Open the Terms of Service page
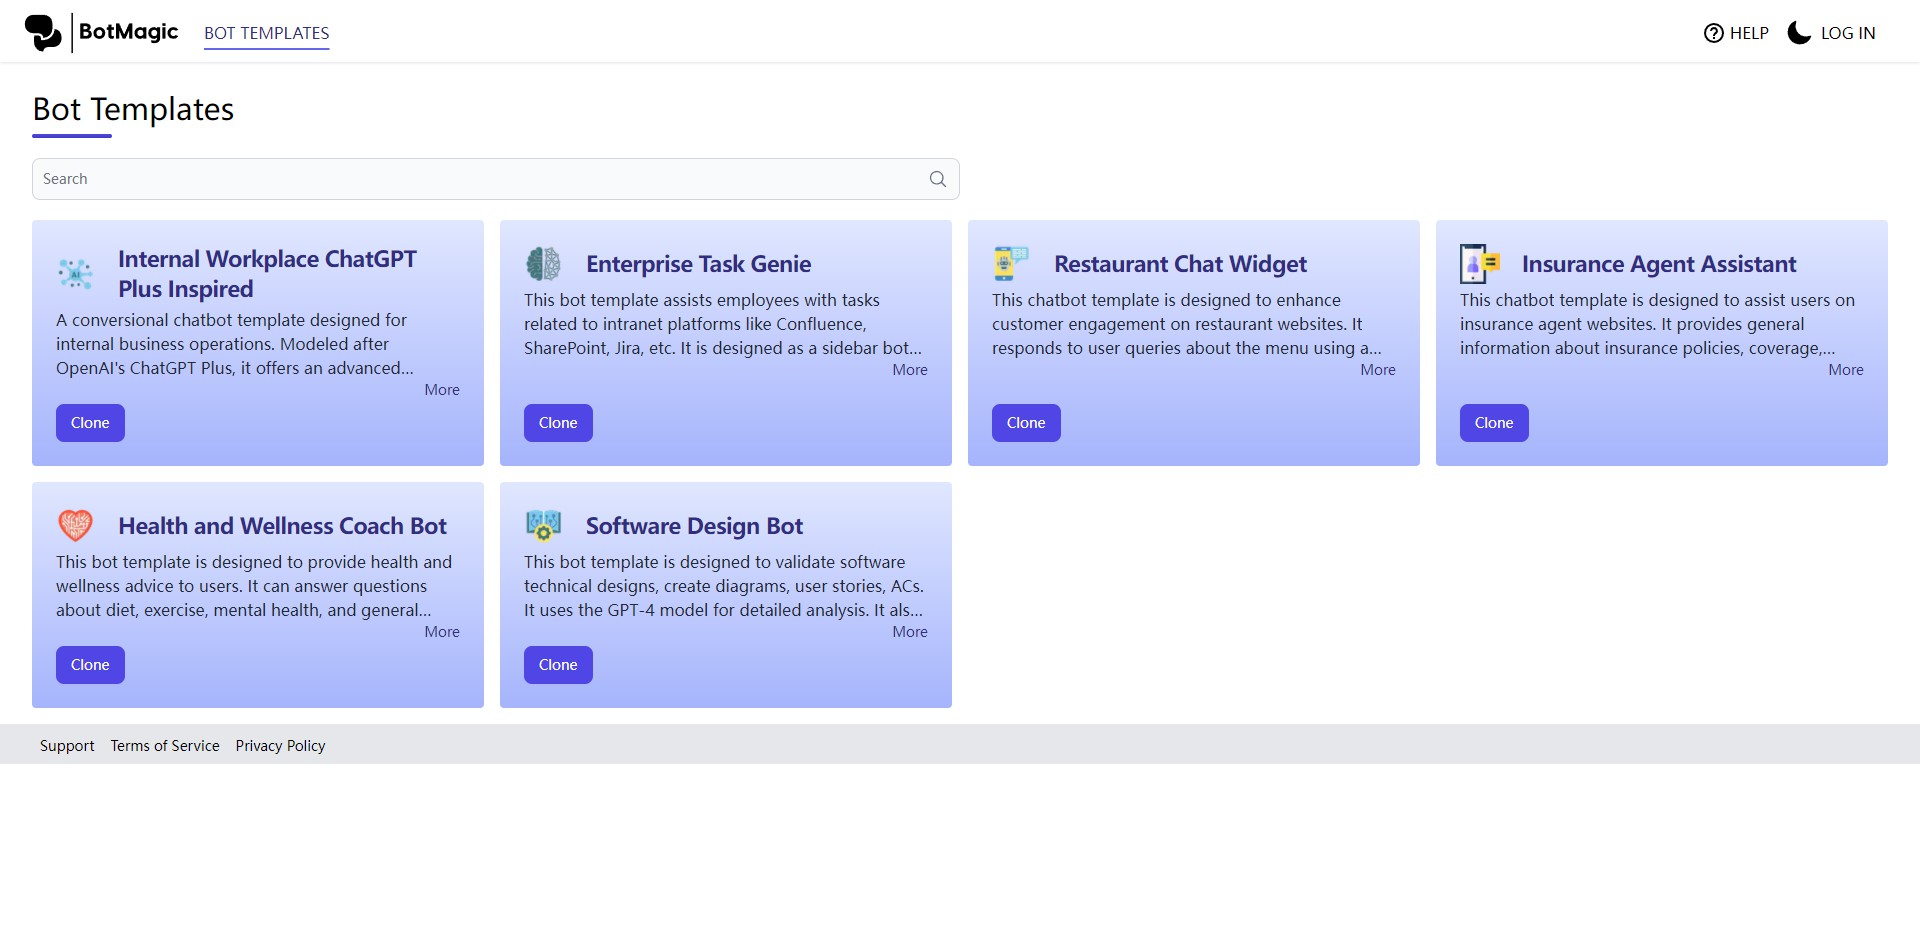 [164, 745]
